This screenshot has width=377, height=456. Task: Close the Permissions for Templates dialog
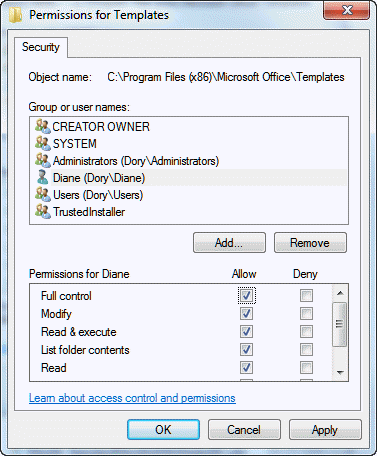(346, 10)
